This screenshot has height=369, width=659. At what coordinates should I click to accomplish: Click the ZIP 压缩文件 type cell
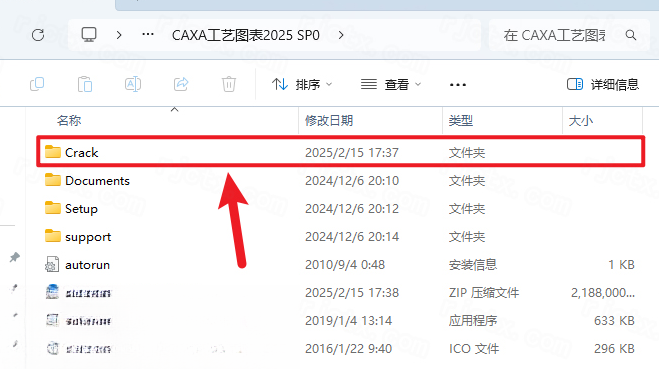pos(484,293)
